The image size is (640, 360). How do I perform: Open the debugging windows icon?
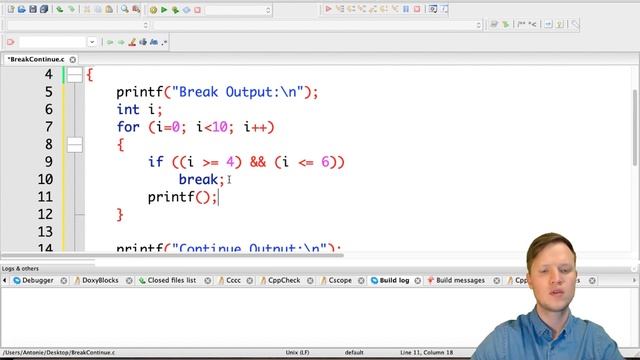pos(433,9)
